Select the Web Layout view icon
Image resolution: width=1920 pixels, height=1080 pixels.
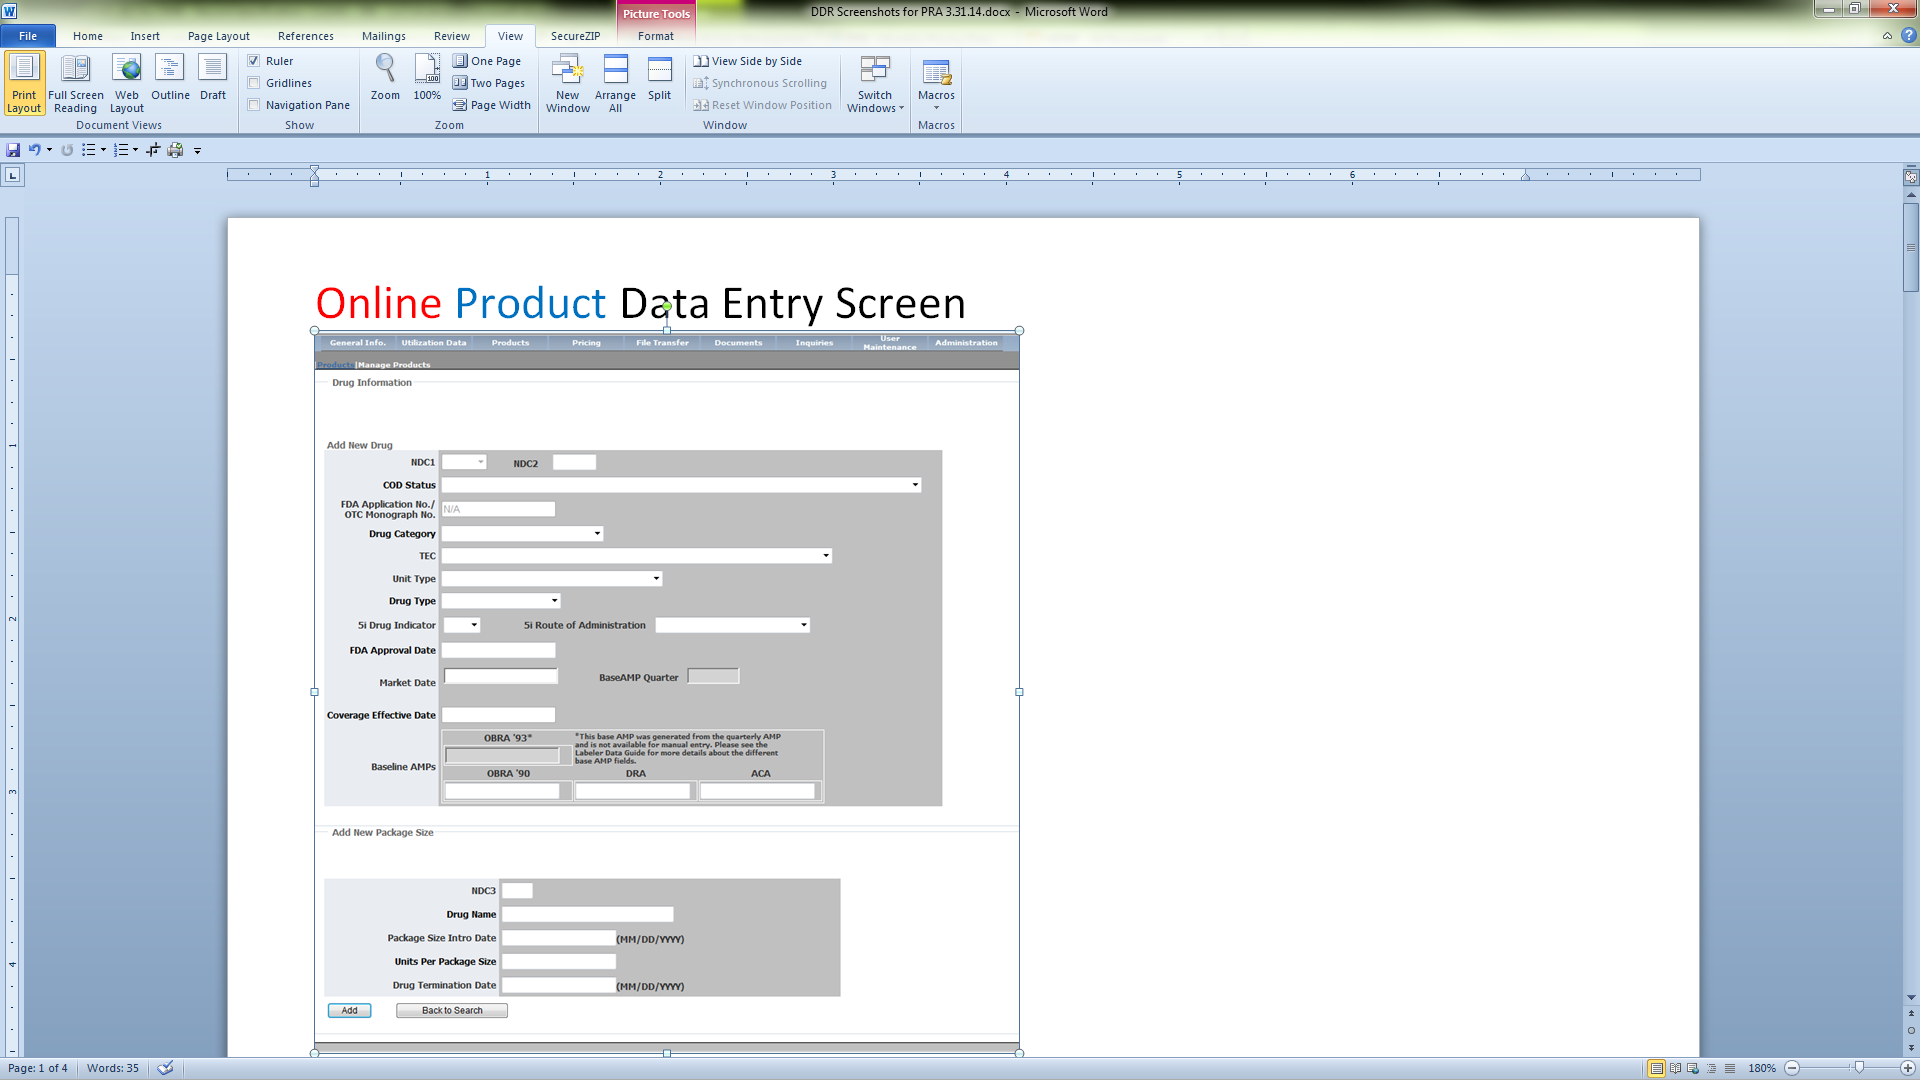127,82
